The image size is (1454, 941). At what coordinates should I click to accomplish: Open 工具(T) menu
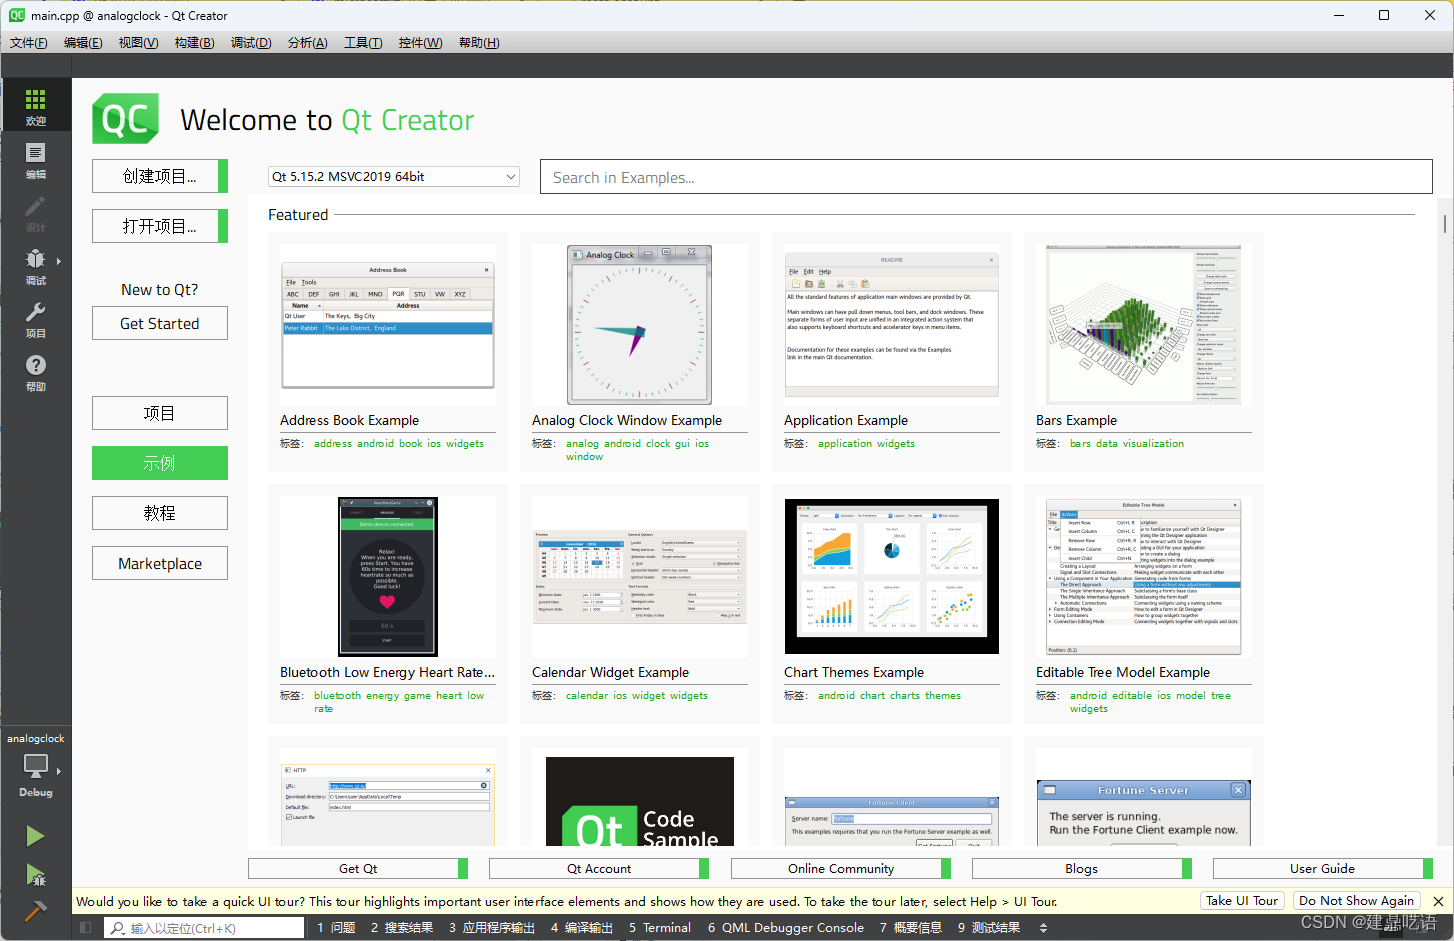[363, 43]
